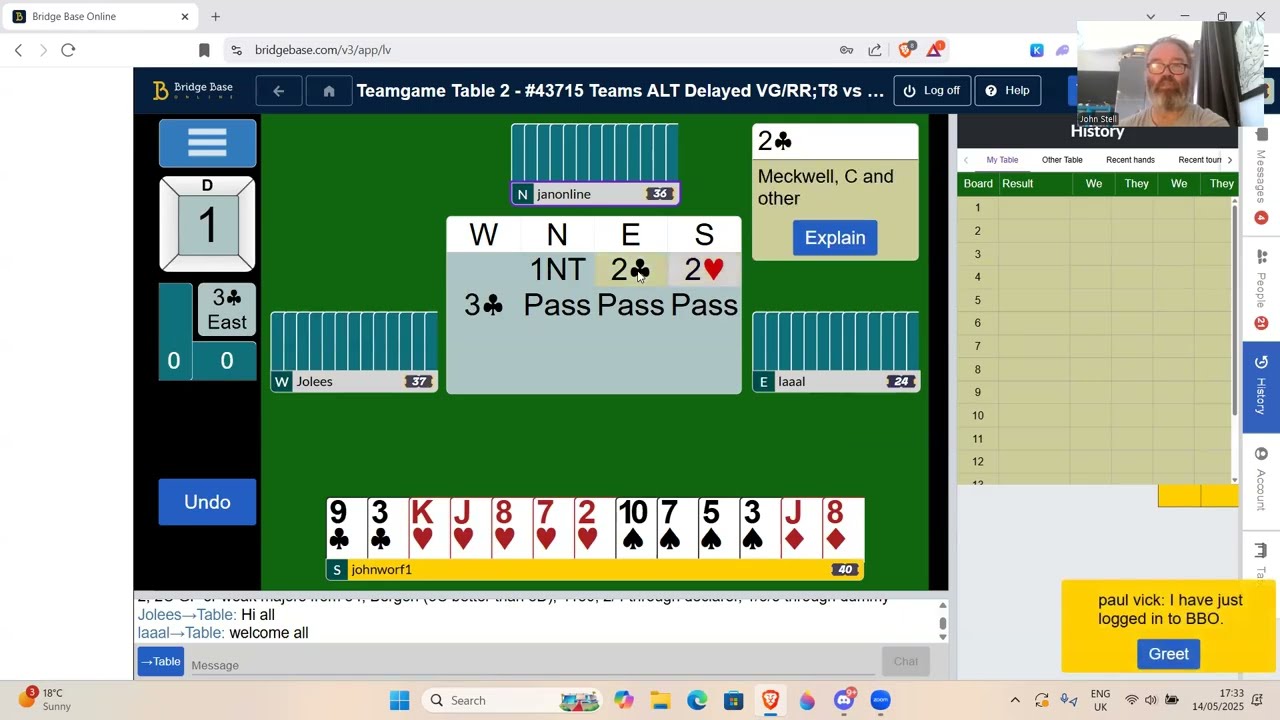Open File Explorer from taskbar
Viewport: 1280px width, 720px height.
click(661, 700)
